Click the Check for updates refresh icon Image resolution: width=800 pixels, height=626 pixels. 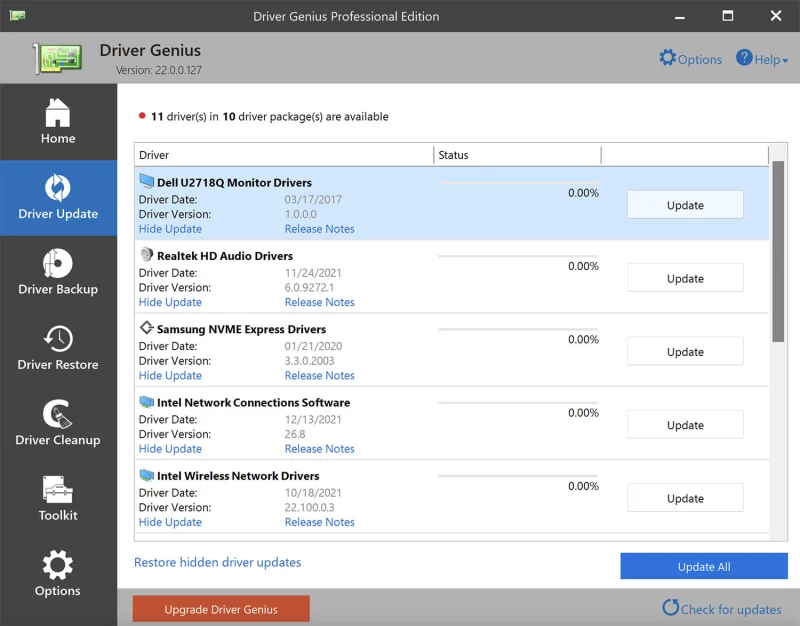tap(670, 607)
